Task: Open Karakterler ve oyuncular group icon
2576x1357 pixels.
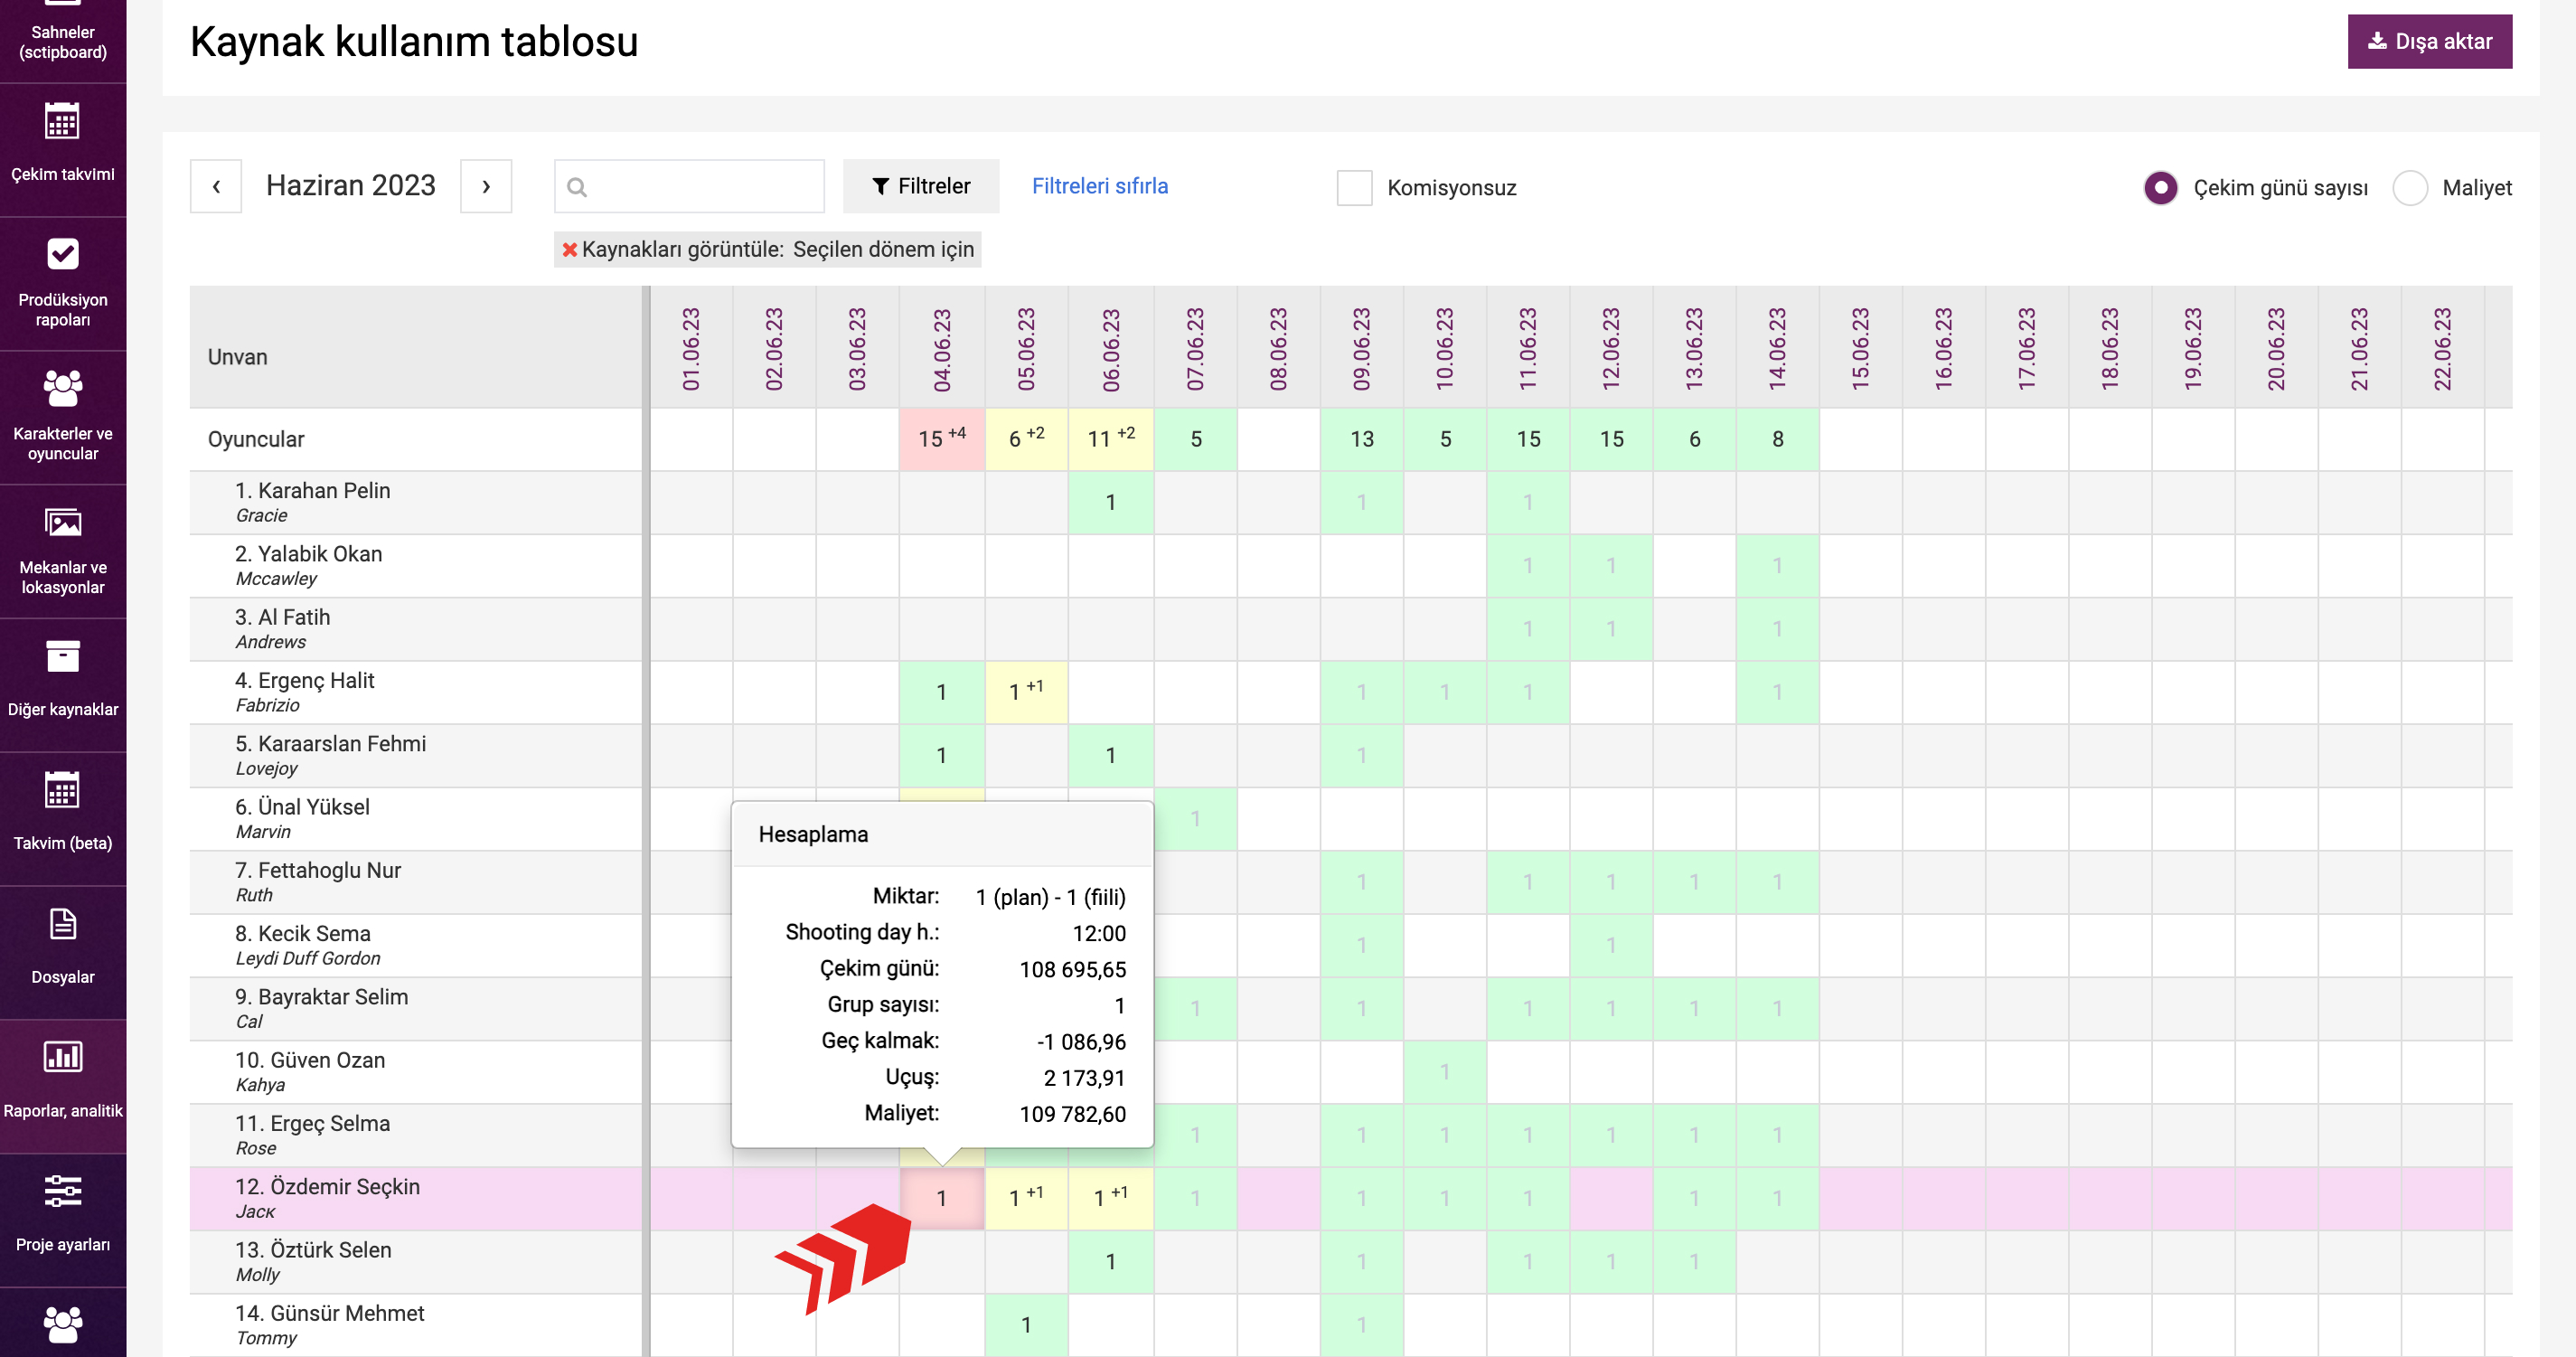Action: click(x=62, y=388)
